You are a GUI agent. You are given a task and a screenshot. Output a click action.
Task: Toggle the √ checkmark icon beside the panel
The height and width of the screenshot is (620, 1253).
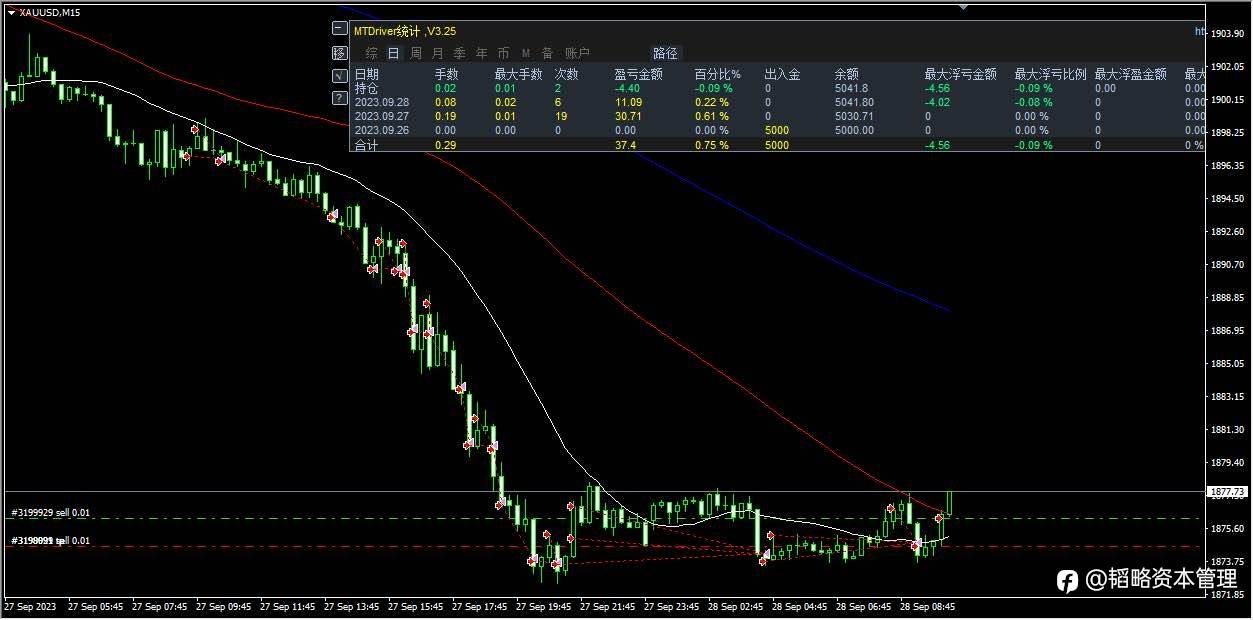pos(339,74)
